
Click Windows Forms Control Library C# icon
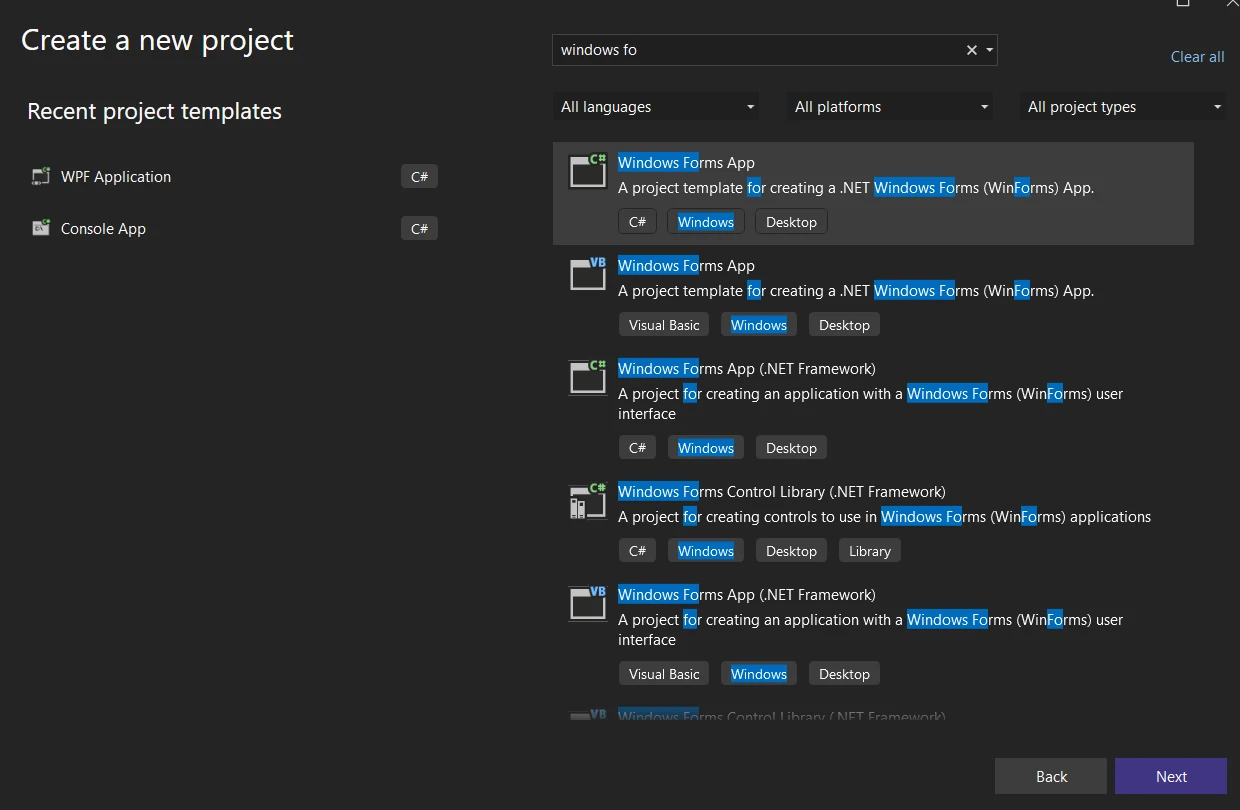point(588,500)
